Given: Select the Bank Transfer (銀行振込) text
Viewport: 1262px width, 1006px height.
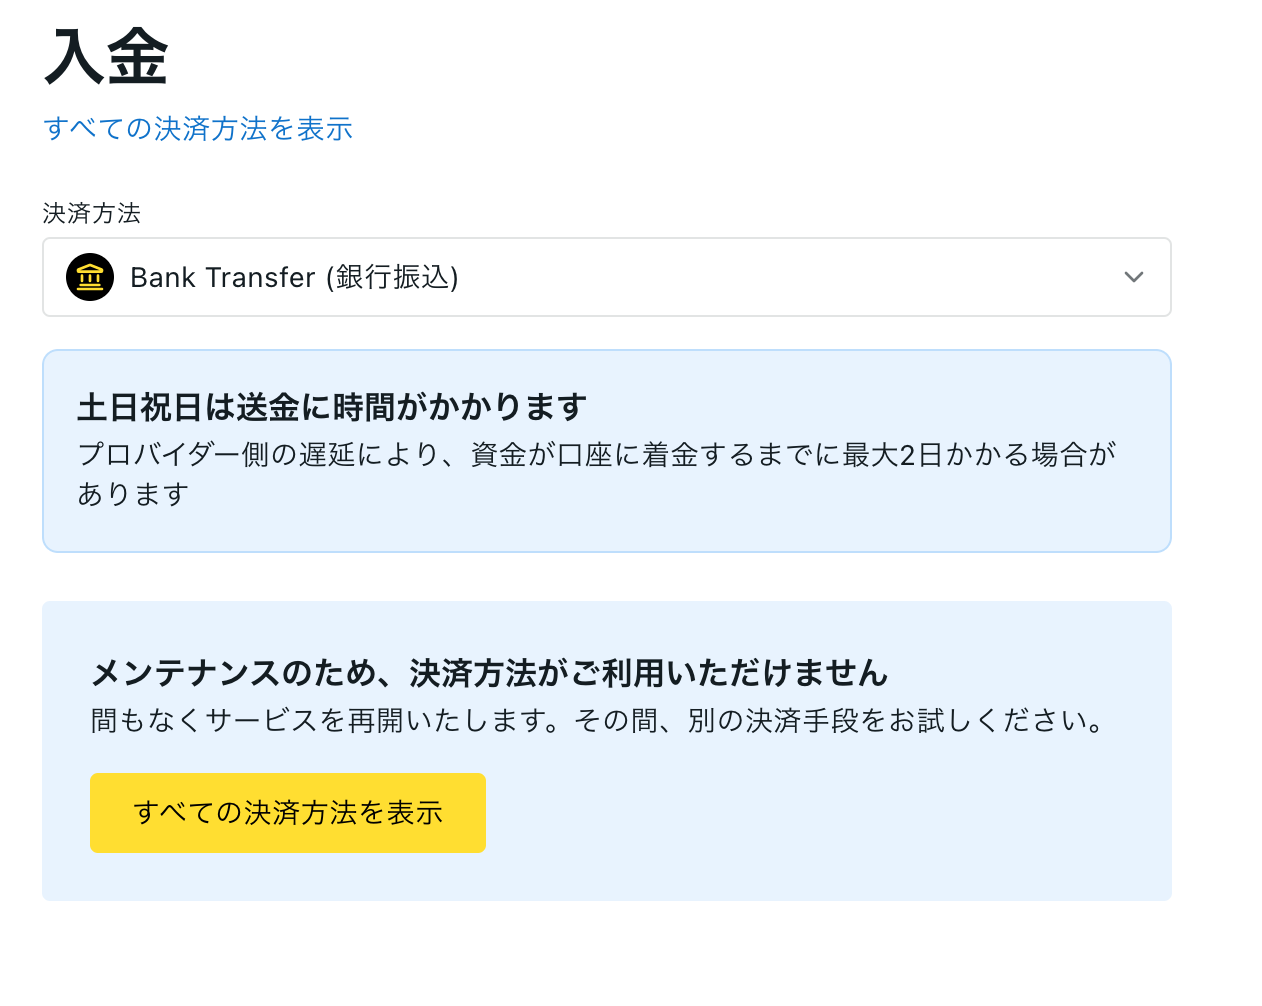Looking at the screenshot, I should pos(294,277).
